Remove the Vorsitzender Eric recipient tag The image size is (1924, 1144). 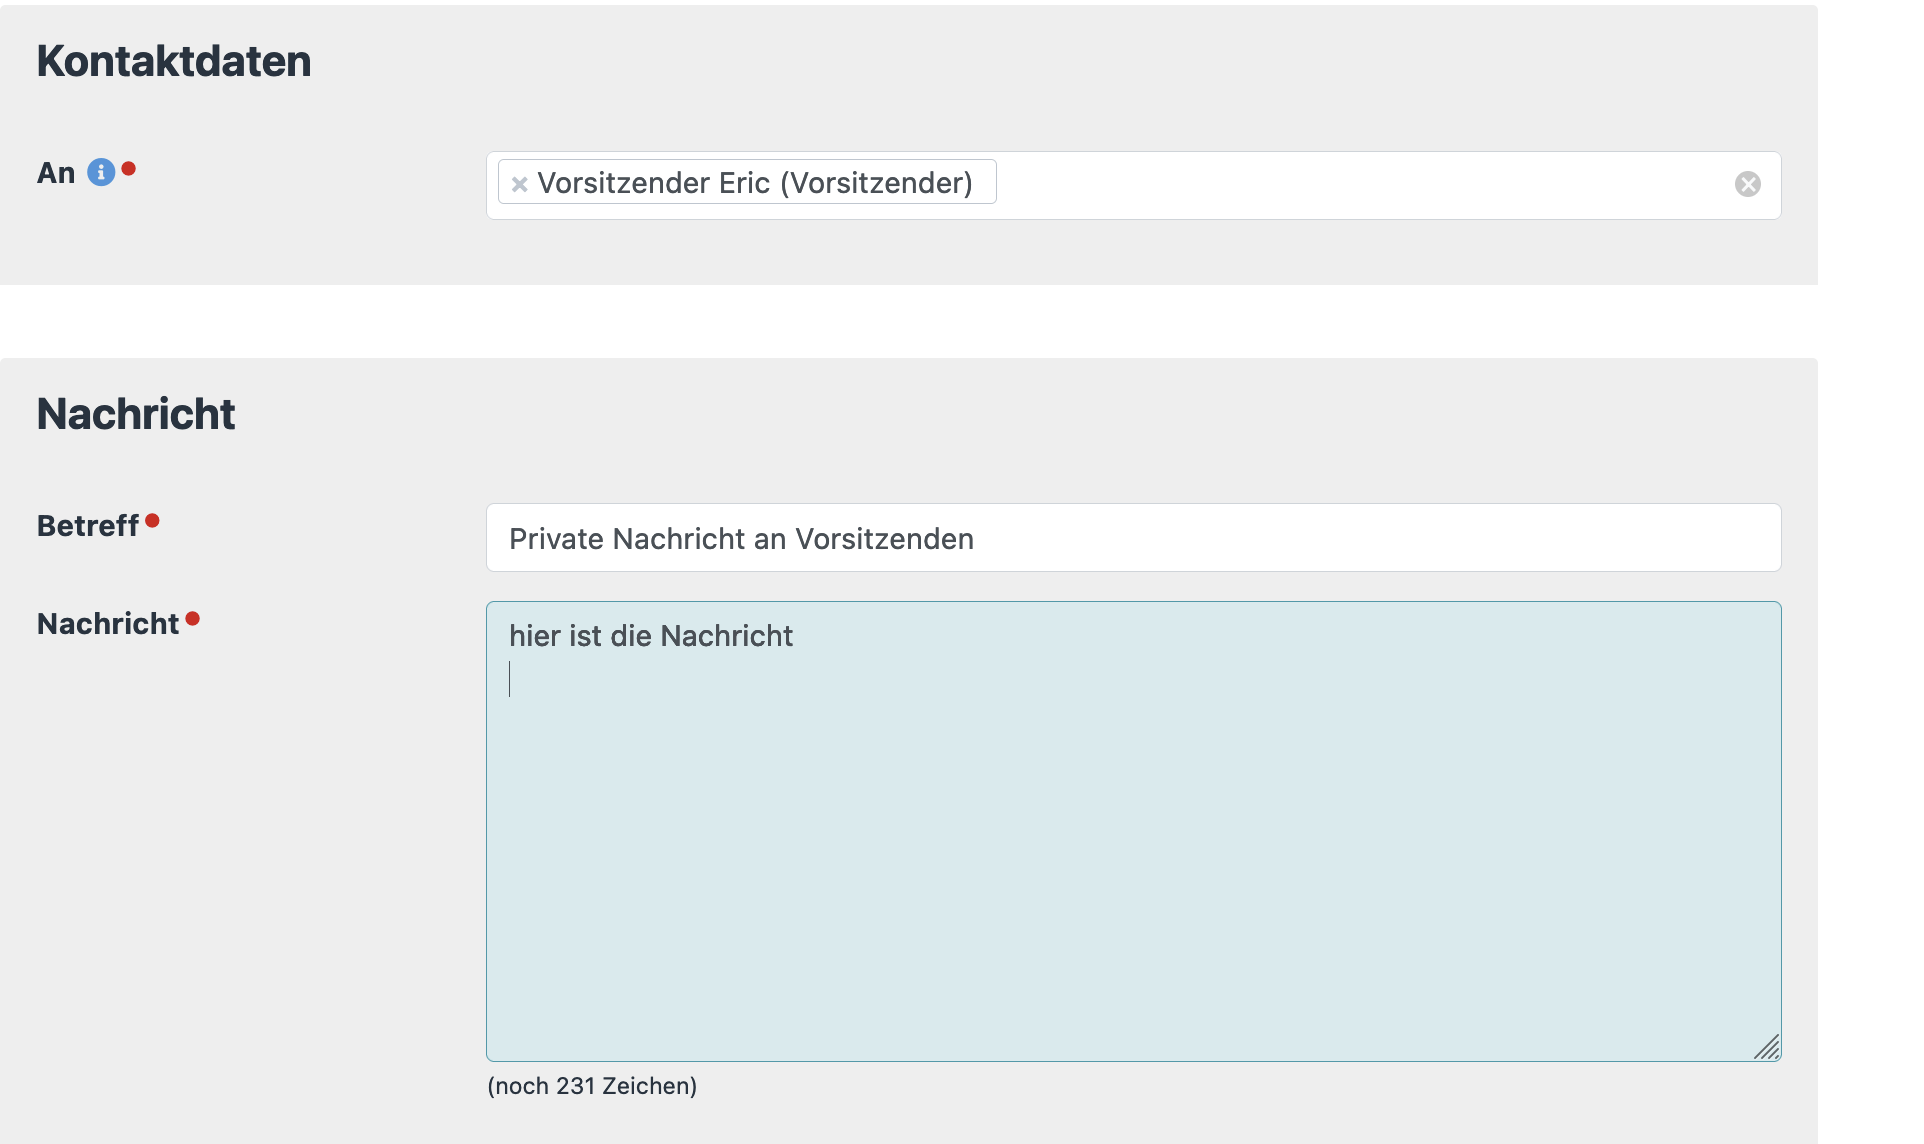[x=519, y=184]
